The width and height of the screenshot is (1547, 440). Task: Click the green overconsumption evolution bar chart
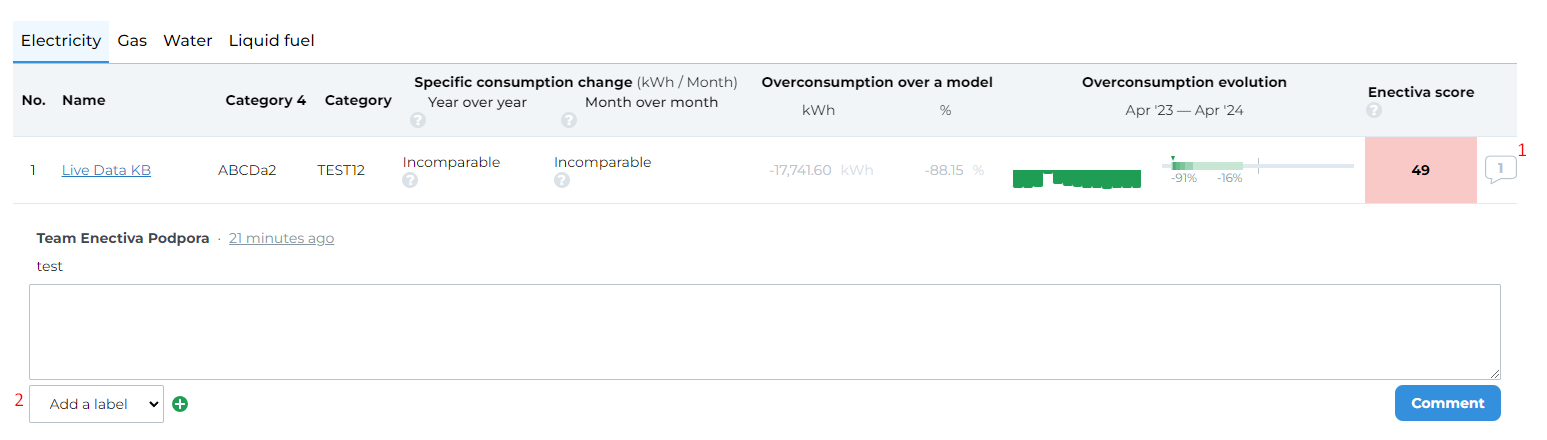(x=1077, y=179)
